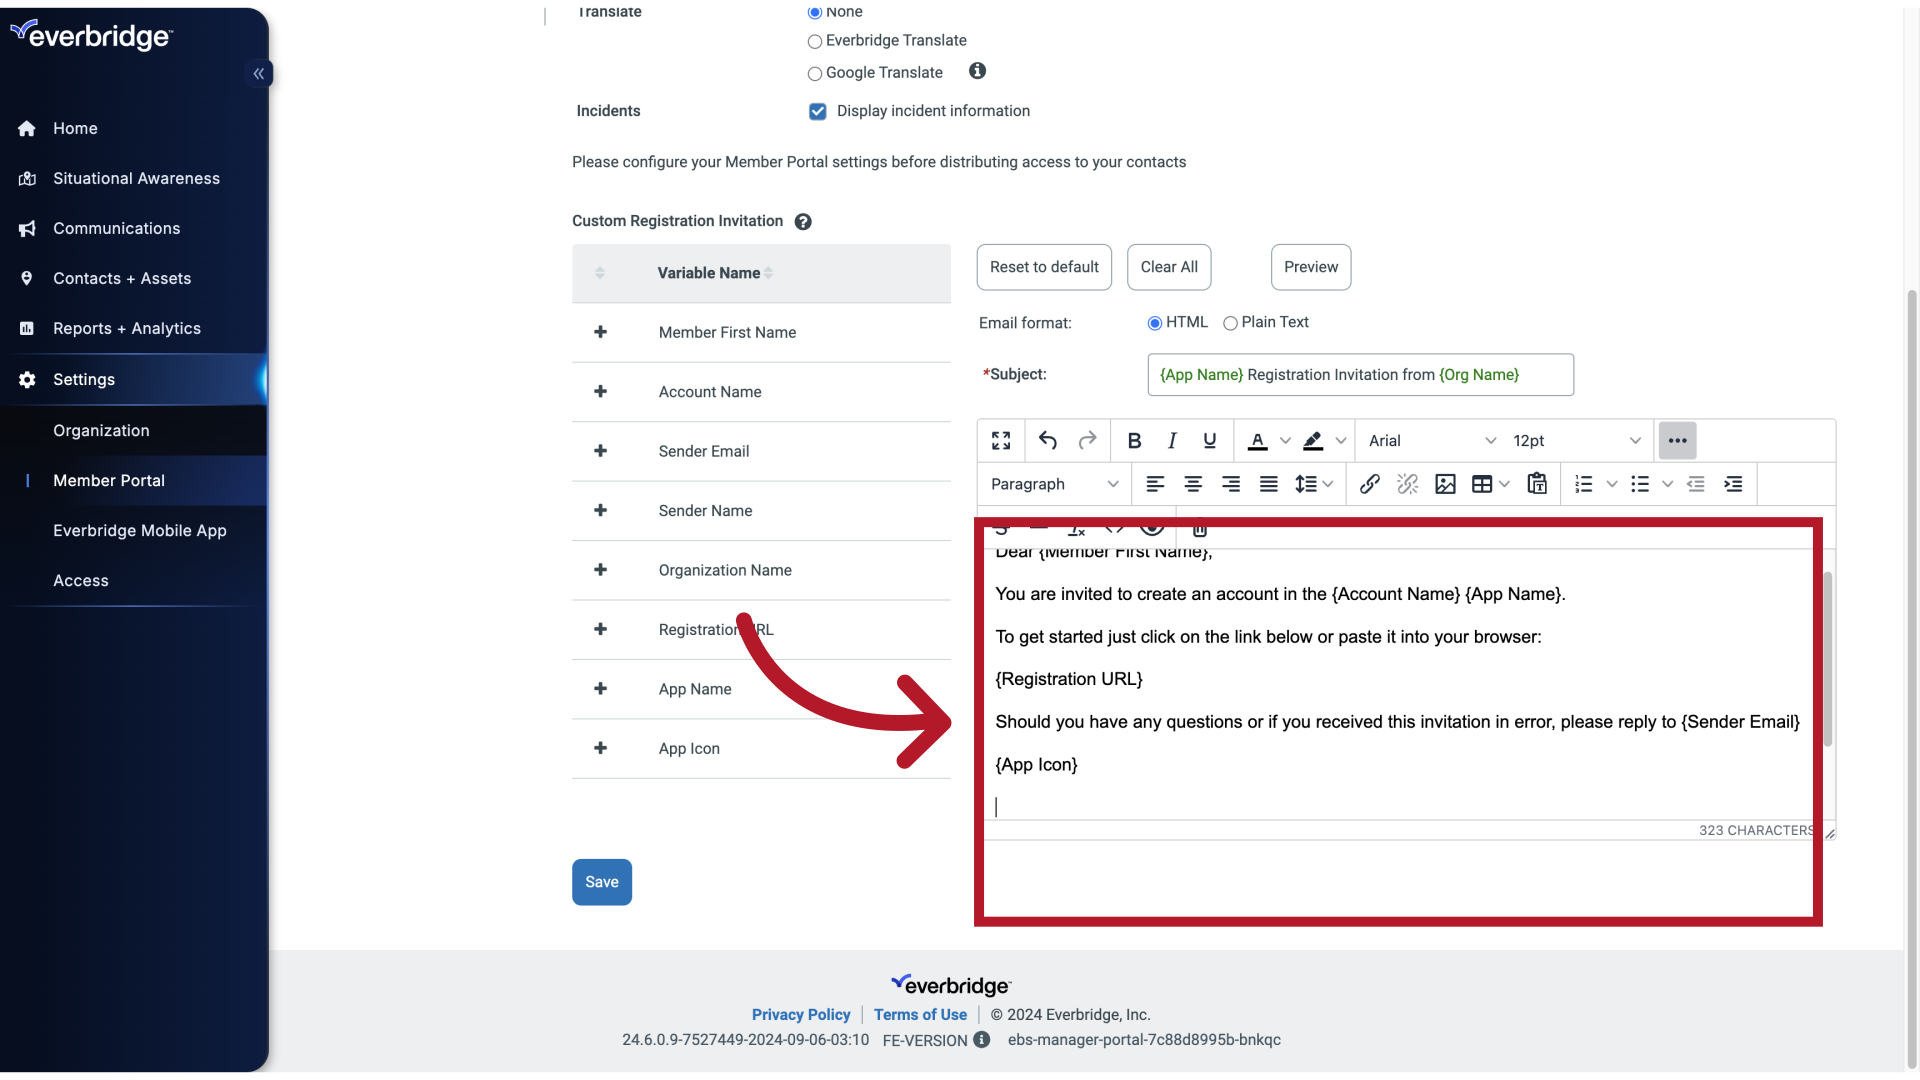1920x1080 pixels.
Task: Click the Insert Table icon
Action: tap(1481, 484)
